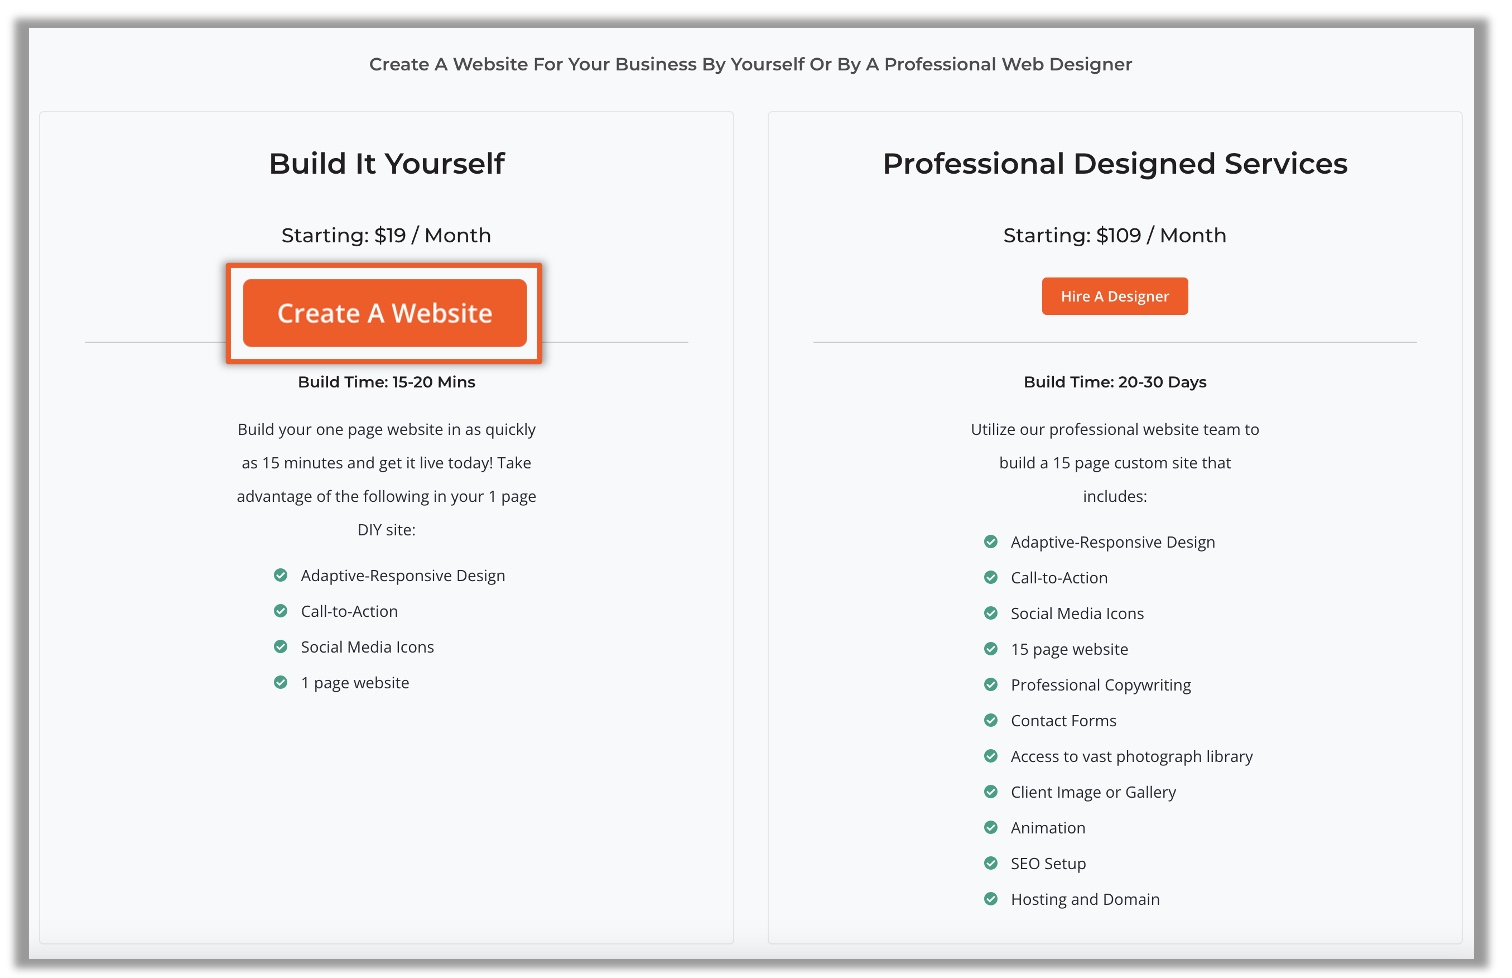Click checkmark icon next to 1 page website
This screenshot has height=978, width=1512.
[x=281, y=682]
